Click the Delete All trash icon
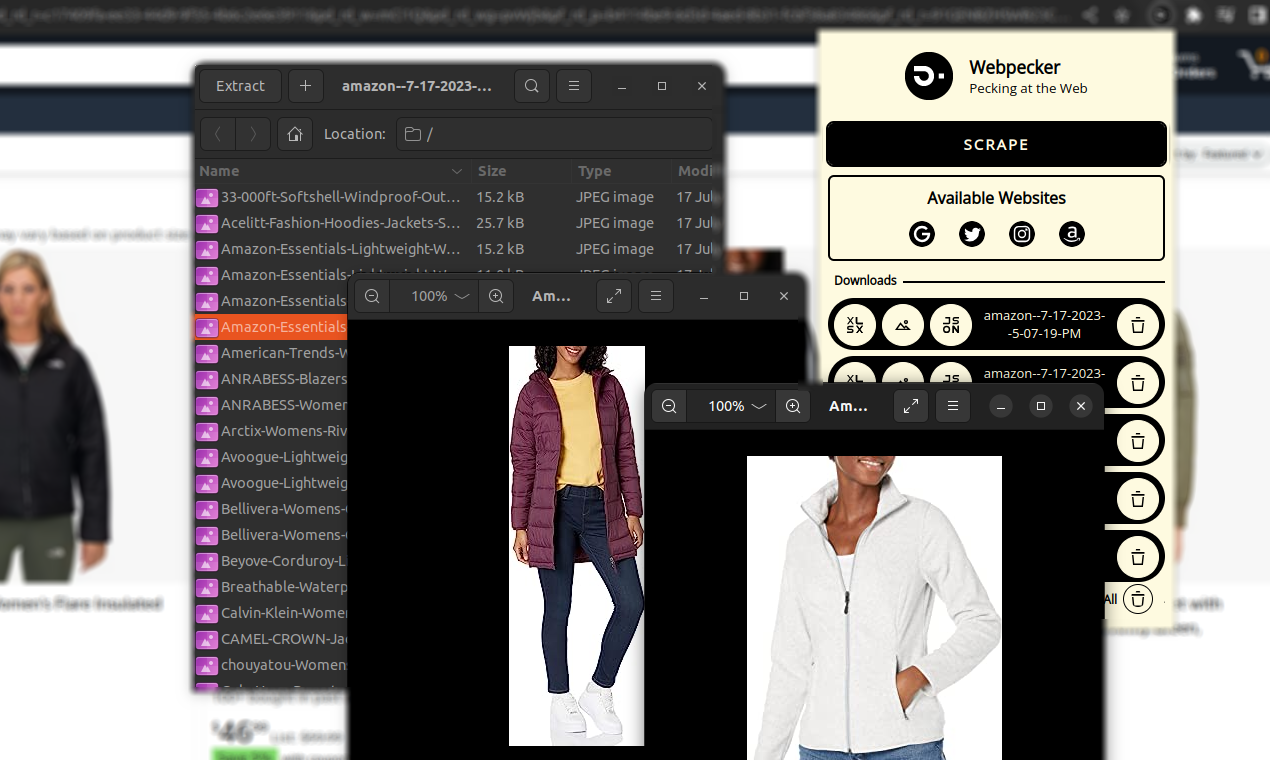Viewport: 1270px width, 760px height. click(1138, 599)
